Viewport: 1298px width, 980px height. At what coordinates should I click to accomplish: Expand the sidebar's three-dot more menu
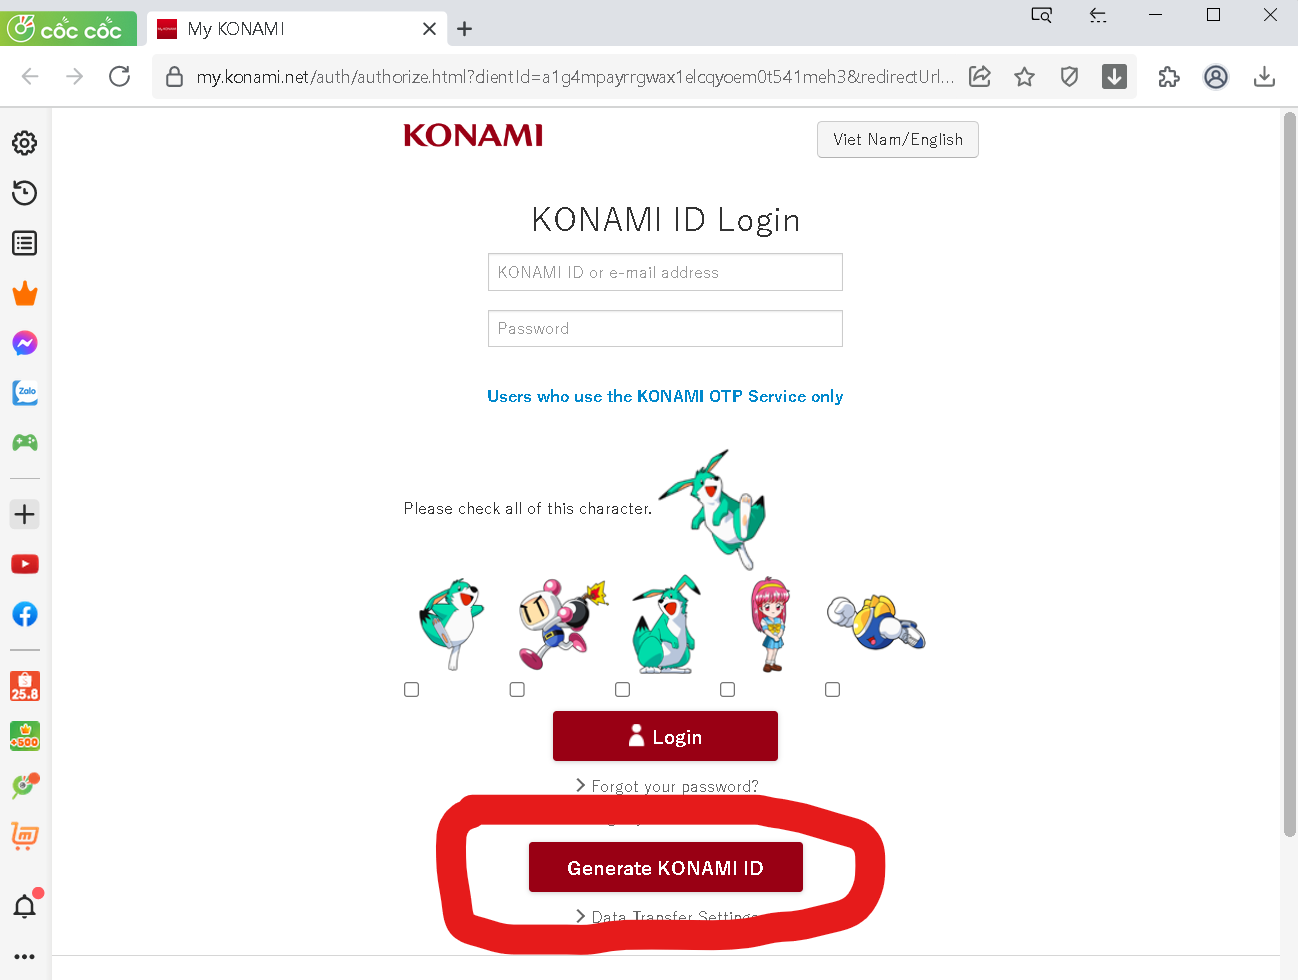(25, 956)
